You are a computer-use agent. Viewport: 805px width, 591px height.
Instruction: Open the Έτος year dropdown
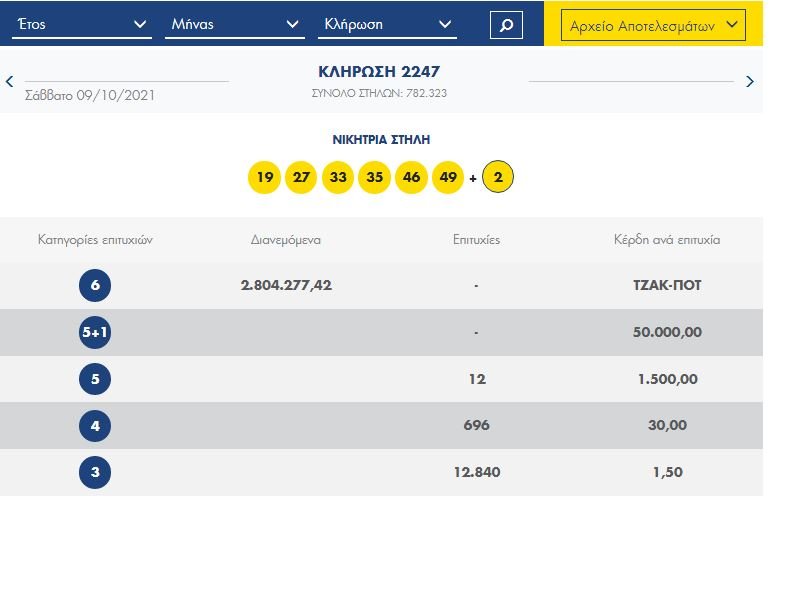point(81,25)
